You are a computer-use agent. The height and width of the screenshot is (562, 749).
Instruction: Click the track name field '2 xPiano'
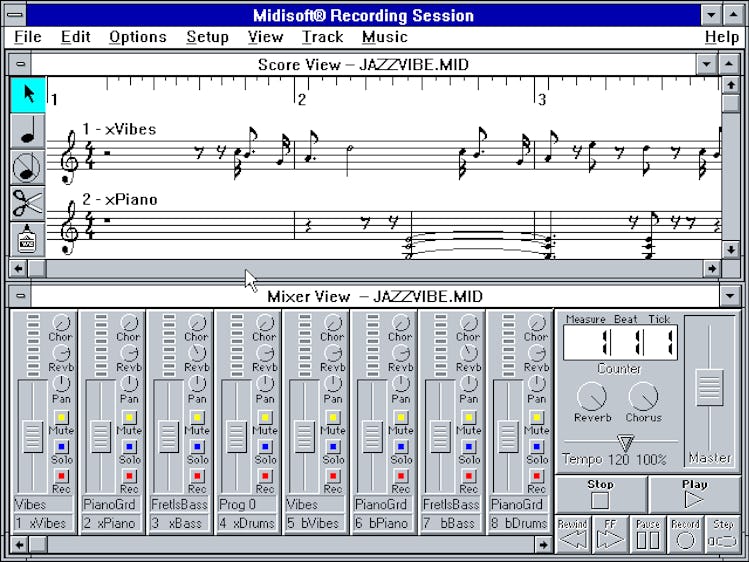tap(111, 523)
